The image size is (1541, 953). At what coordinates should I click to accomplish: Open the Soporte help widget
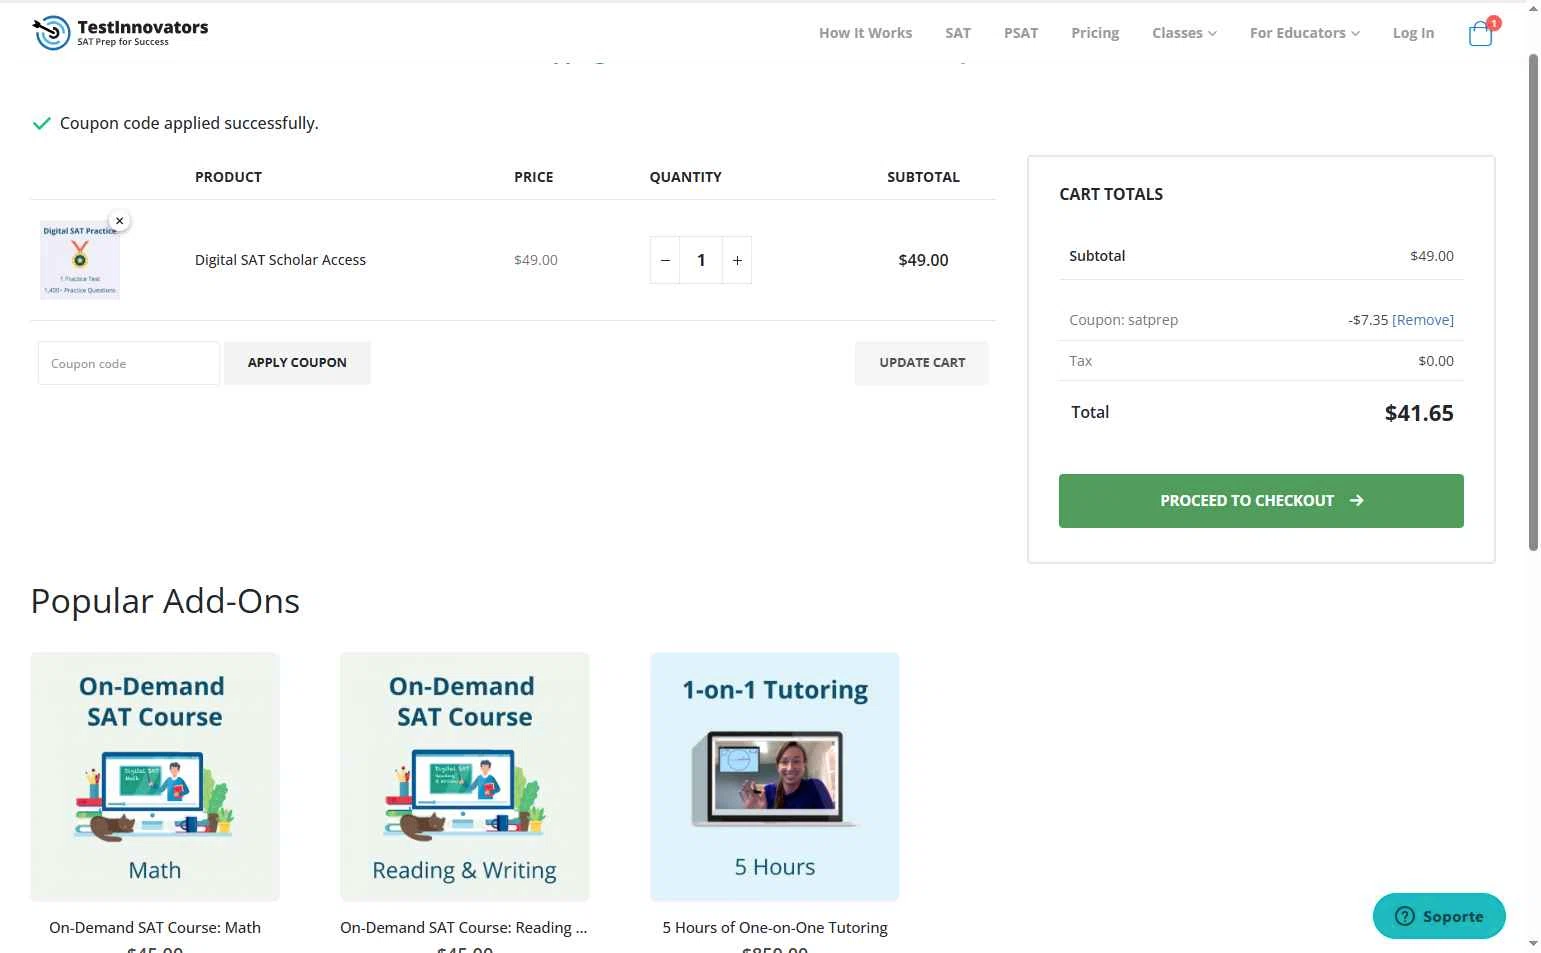pos(1439,916)
